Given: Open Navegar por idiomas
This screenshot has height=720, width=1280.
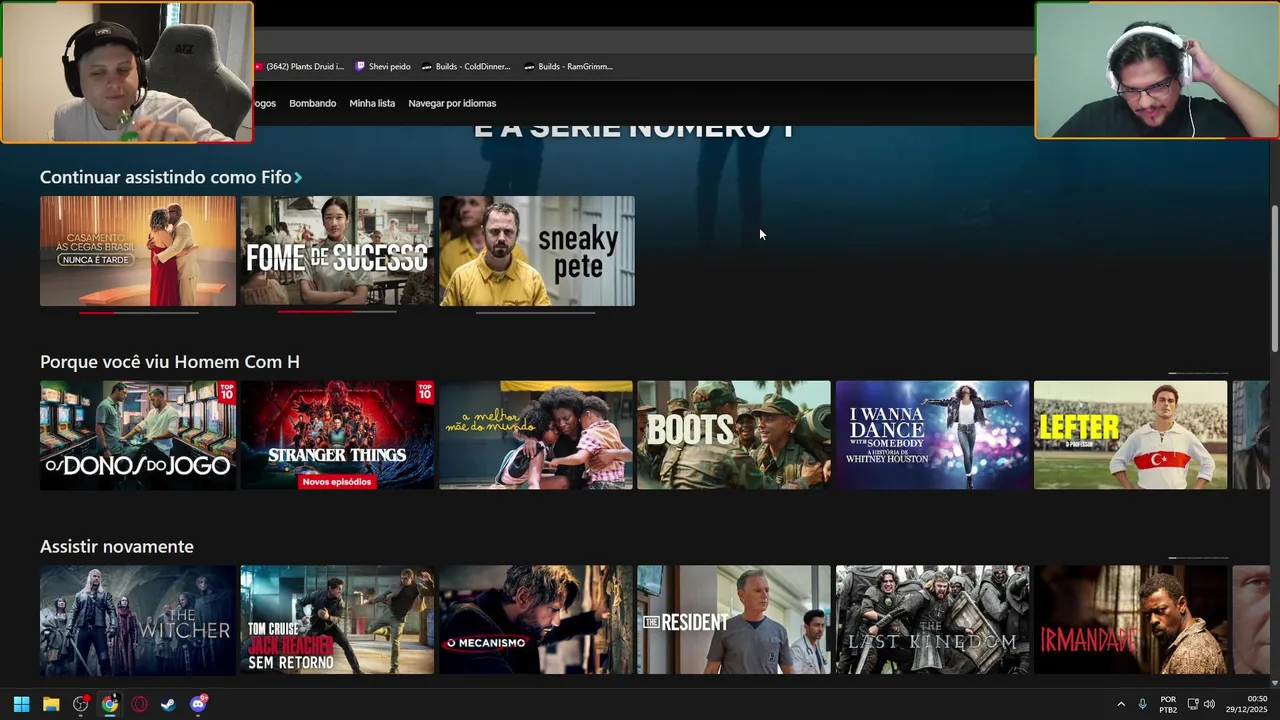Looking at the screenshot, I should click(x=452, y=103).
